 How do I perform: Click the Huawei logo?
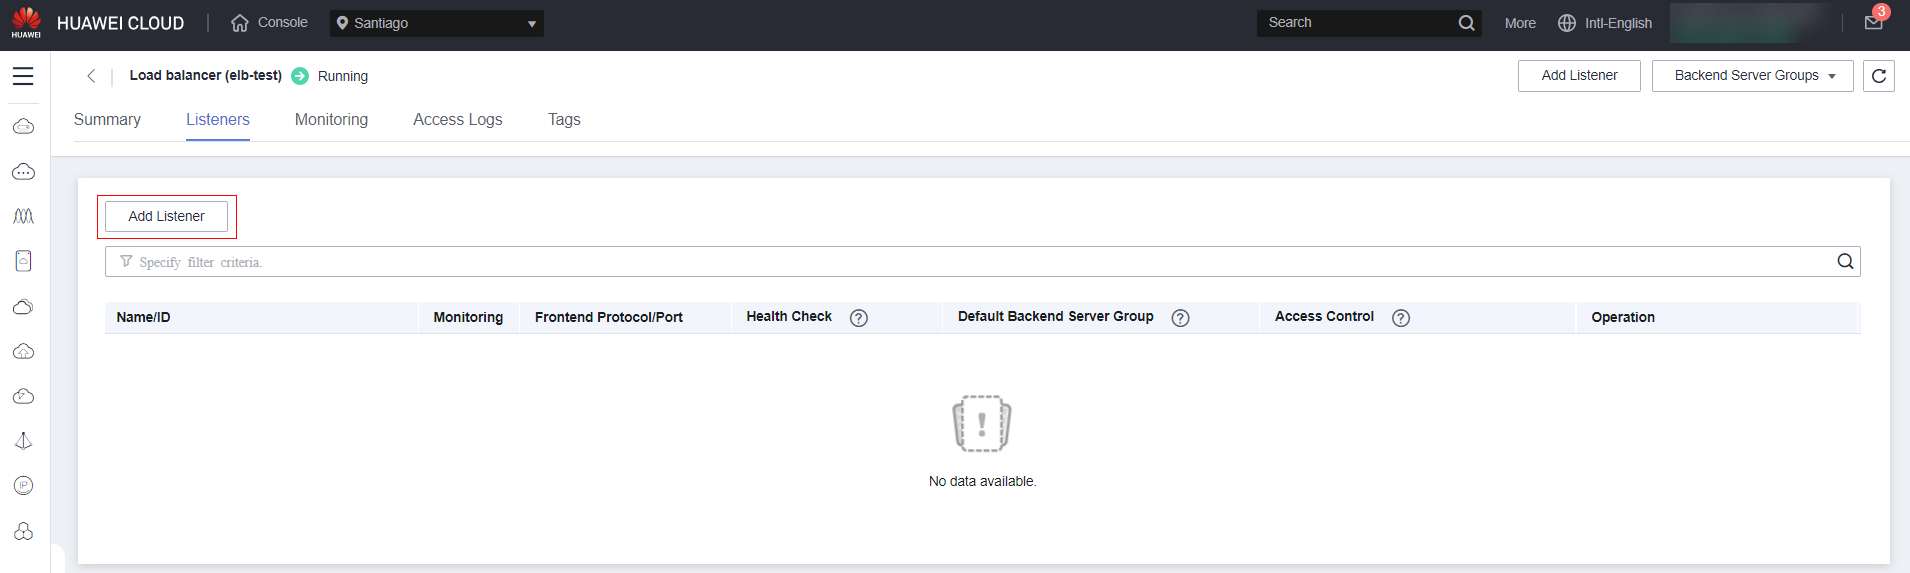26,22
